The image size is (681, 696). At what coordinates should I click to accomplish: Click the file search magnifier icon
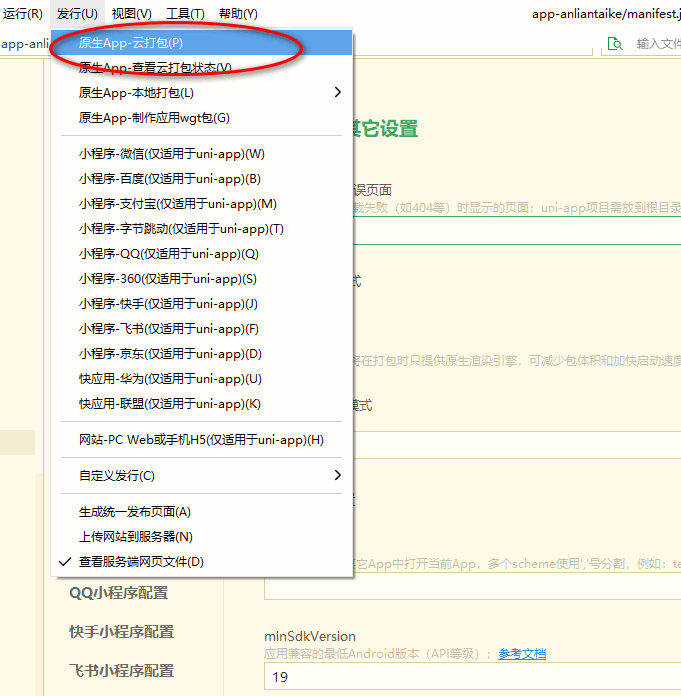pos(614,44)
